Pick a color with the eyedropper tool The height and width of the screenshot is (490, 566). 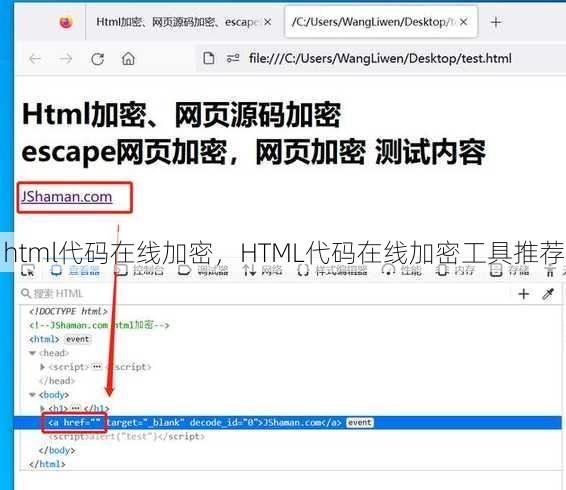click(548, 294)
